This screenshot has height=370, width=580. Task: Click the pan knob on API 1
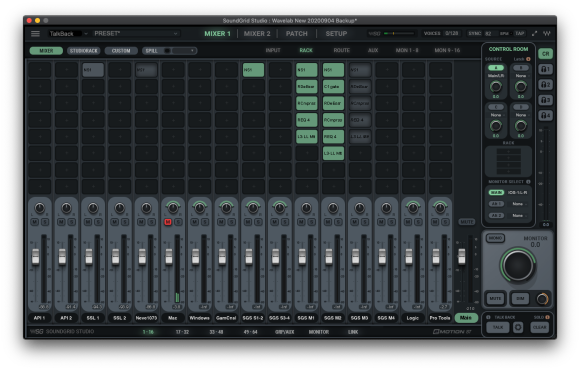40,208
